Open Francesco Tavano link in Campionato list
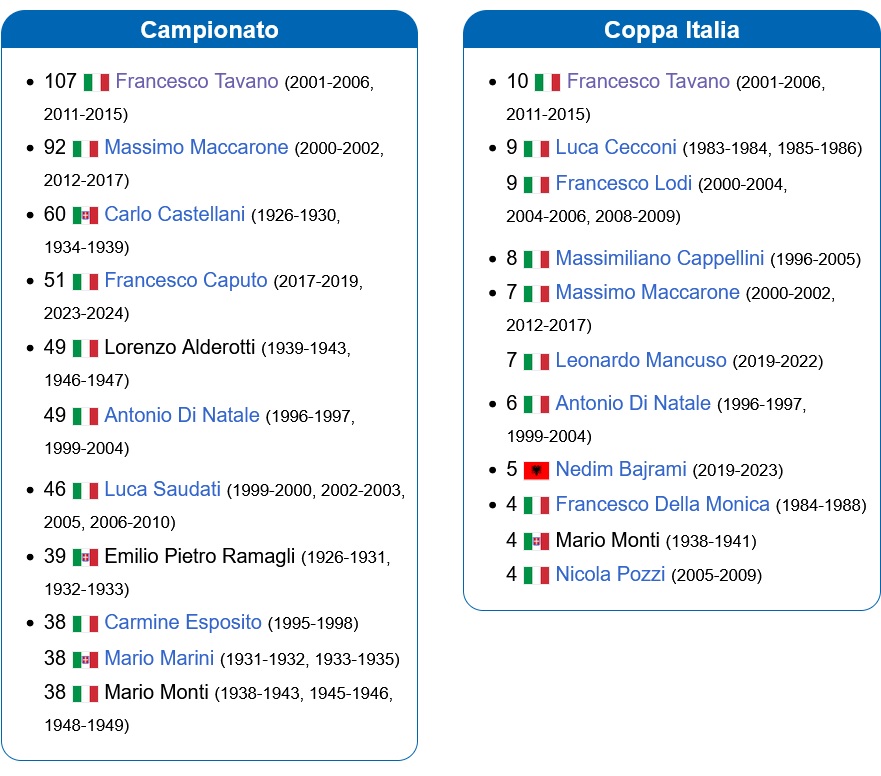Screen dimensions: 881x776 [197, 81]
